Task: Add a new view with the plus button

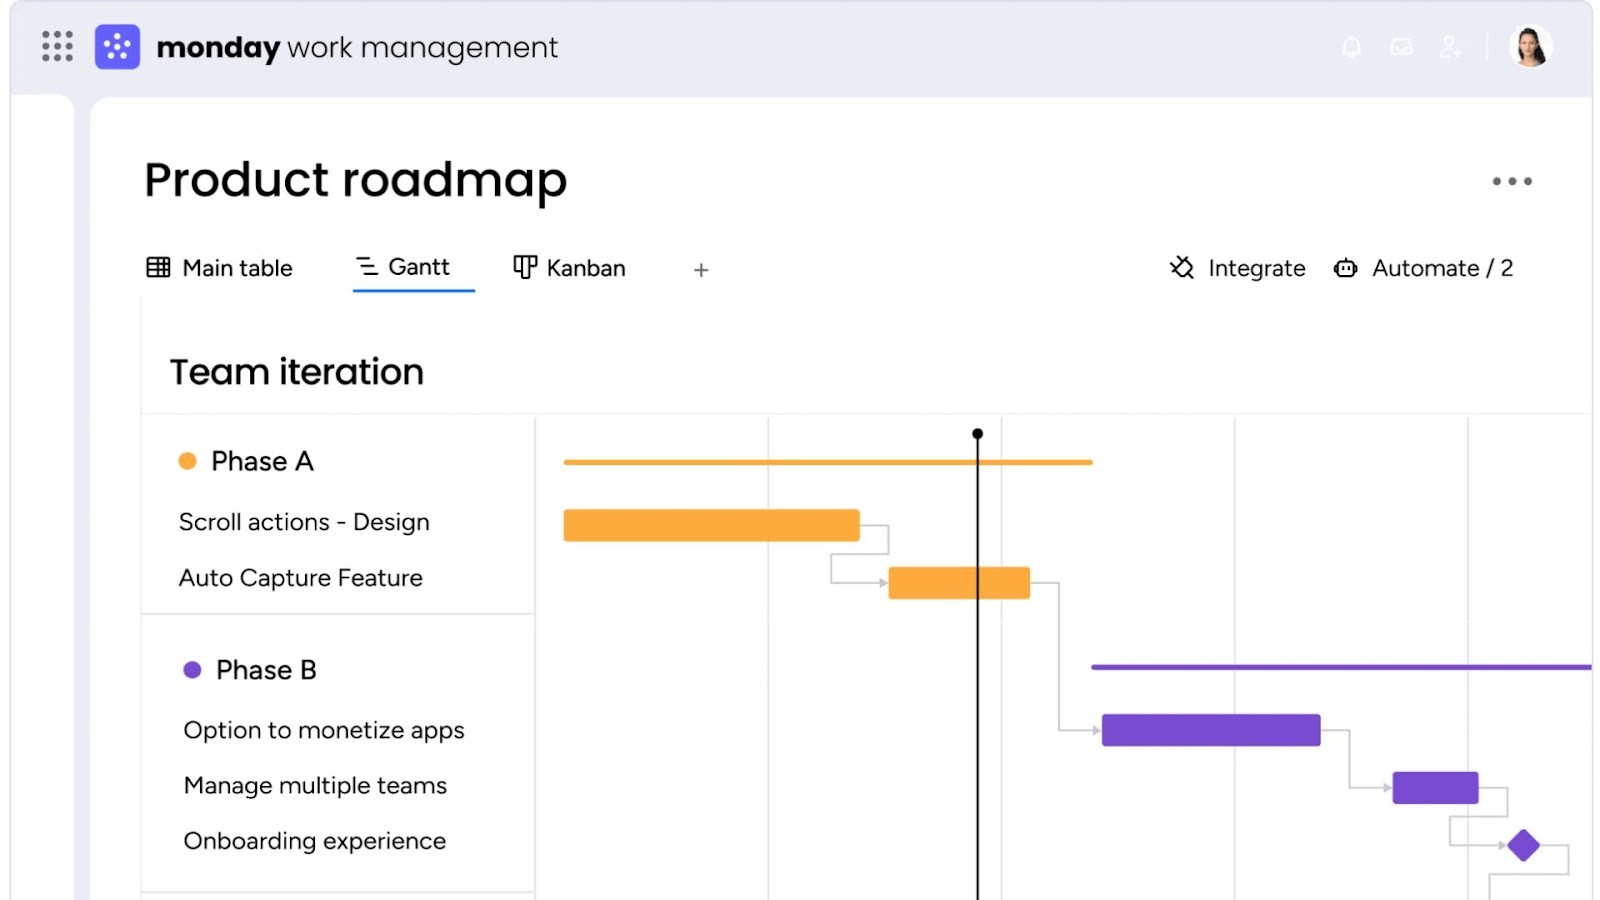Action: tap(701, 269)
